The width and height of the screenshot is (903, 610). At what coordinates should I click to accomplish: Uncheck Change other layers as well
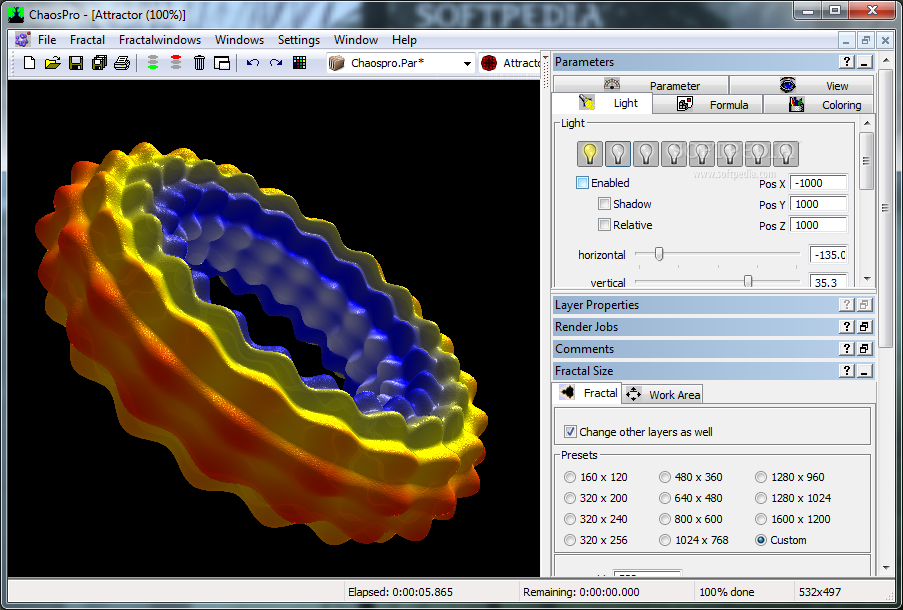(x=570, y=431)
